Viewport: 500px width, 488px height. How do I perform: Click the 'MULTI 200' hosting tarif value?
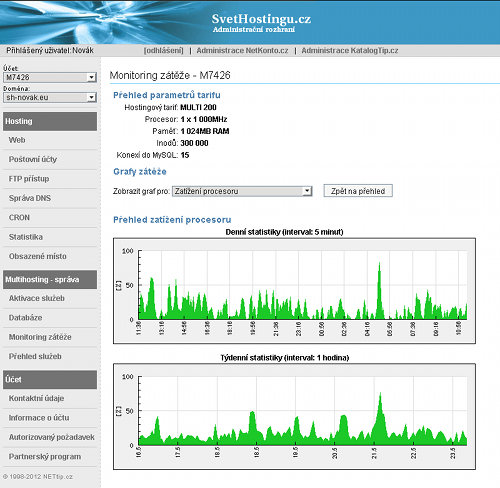coord(198,107)
